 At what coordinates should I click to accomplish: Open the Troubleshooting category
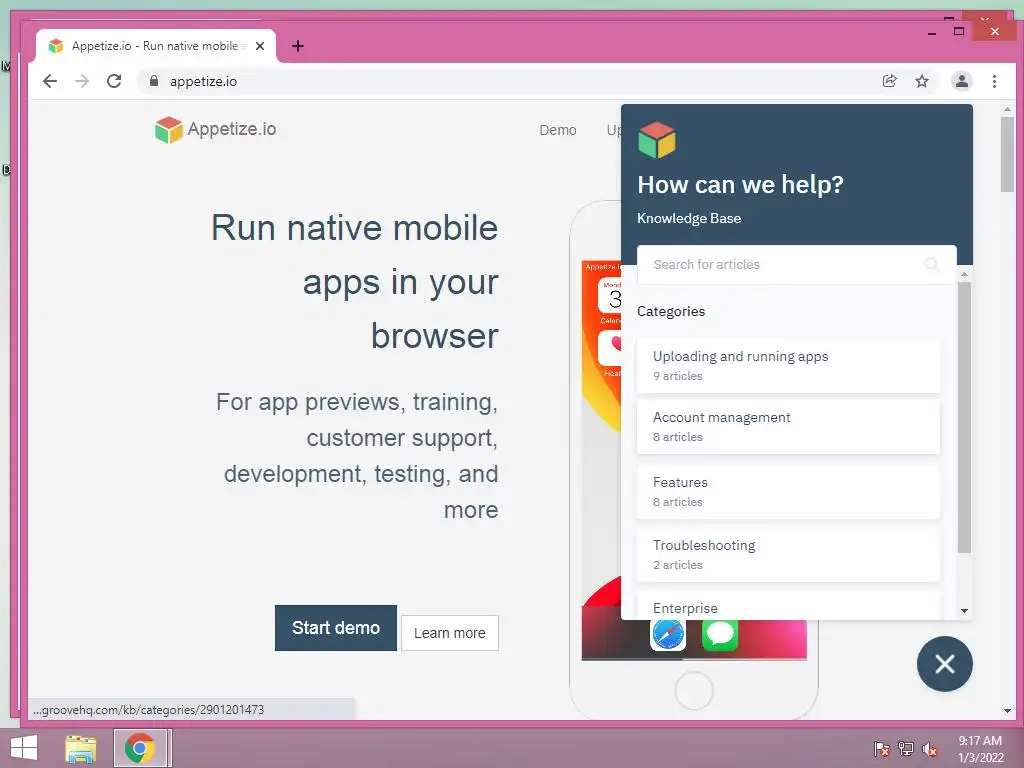click(x=788, y=554)
